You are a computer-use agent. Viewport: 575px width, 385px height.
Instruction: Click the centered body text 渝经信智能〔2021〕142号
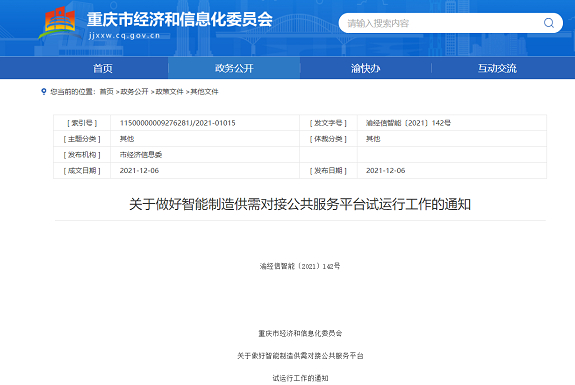300,266
